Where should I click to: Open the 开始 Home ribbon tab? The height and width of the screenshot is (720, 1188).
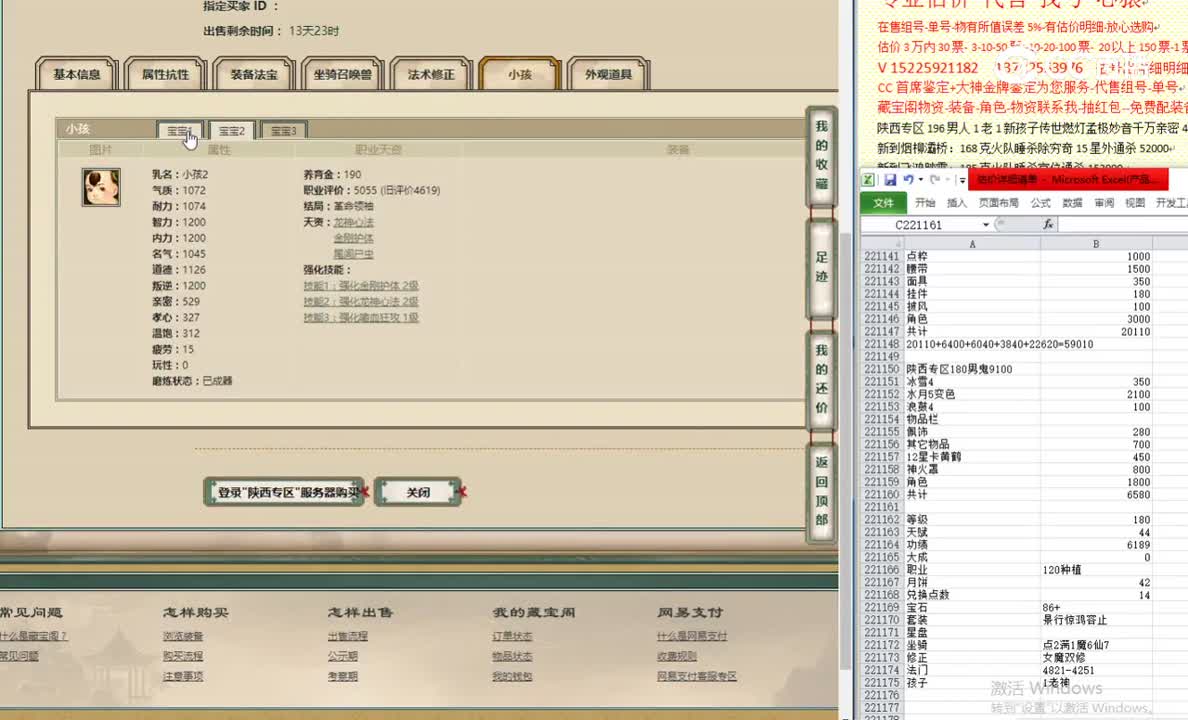(x=925, y=202)
